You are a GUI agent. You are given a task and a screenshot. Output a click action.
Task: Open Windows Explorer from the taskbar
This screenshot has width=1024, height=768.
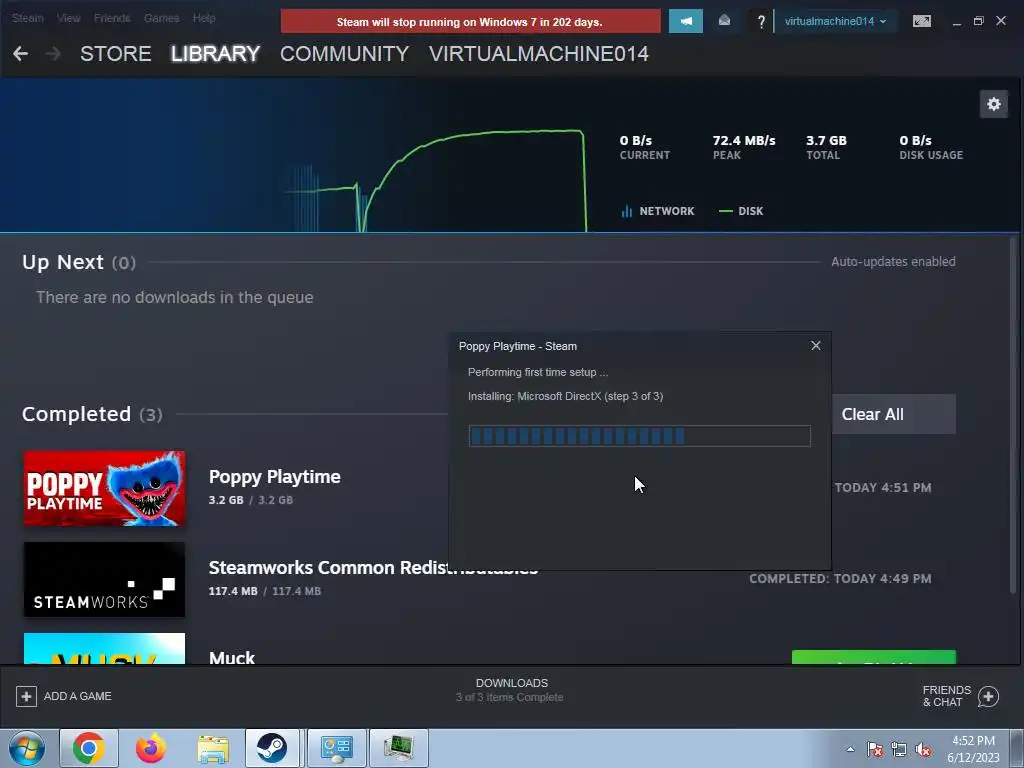point(213,748)
